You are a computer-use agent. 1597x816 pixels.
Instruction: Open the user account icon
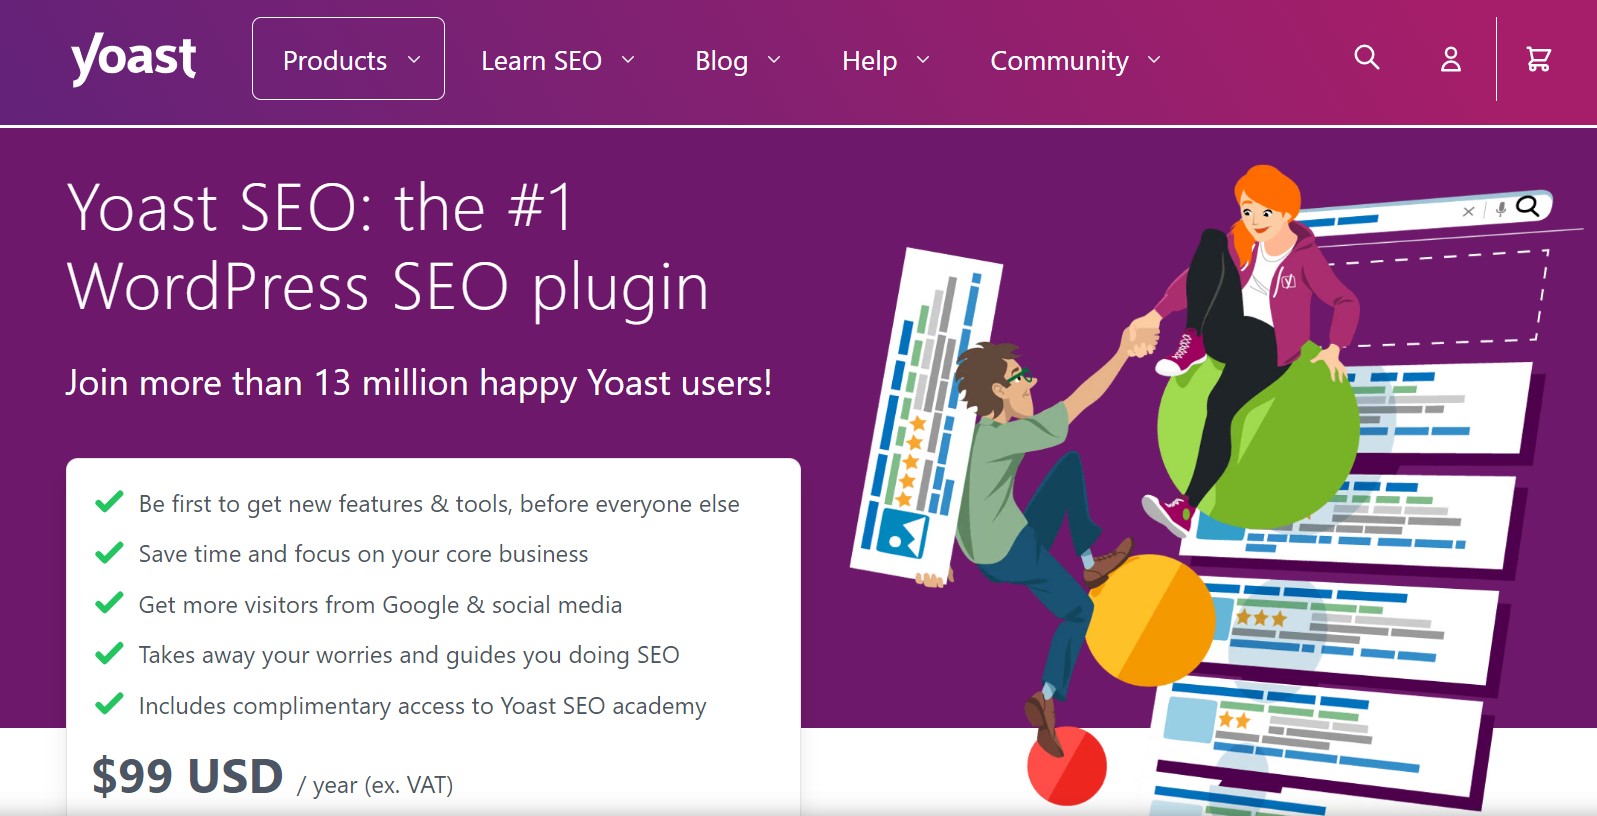click(1451, 60)
